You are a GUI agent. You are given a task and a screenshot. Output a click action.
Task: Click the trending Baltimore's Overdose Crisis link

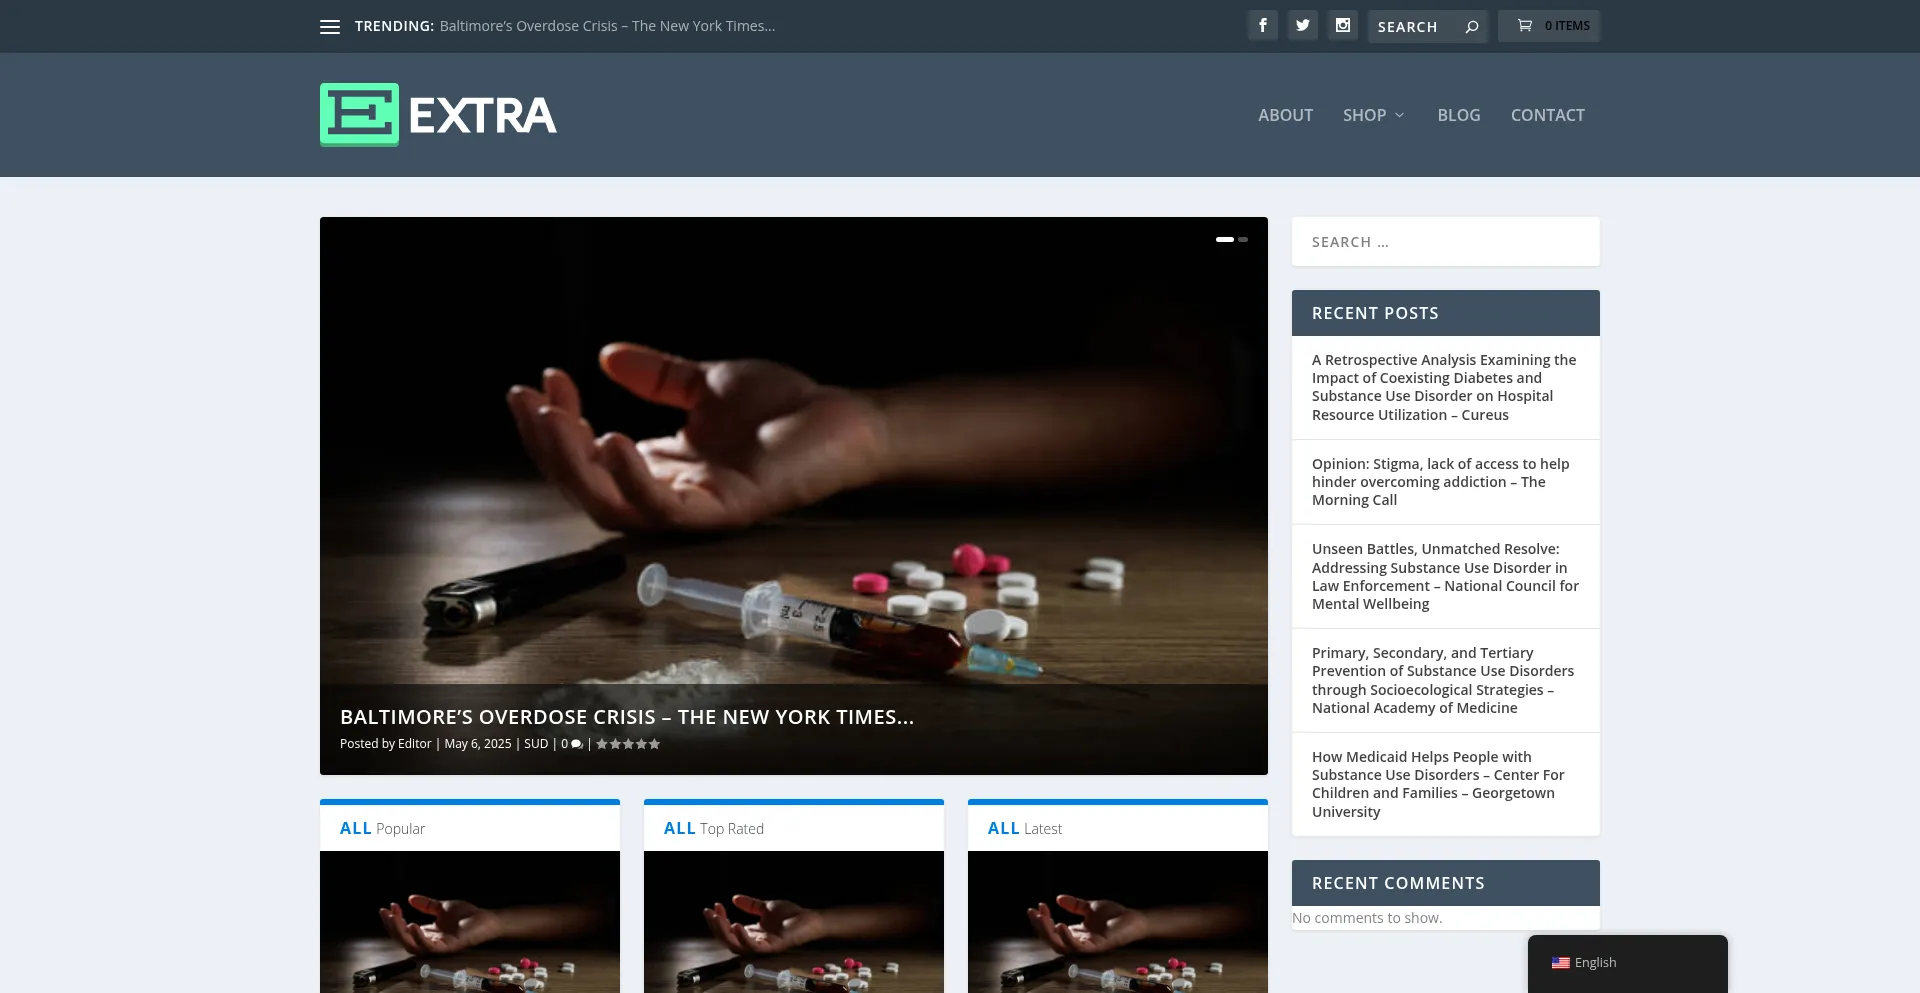click(x=607, y=26)
